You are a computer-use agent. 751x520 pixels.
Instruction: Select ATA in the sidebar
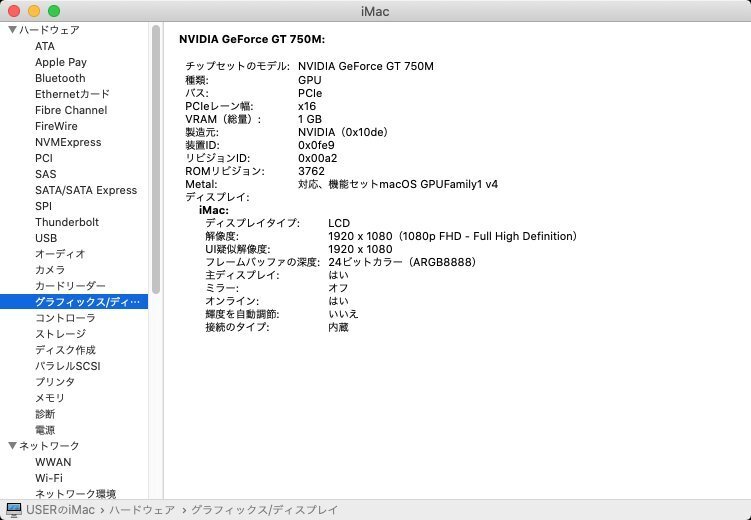[x=45, y=46]
